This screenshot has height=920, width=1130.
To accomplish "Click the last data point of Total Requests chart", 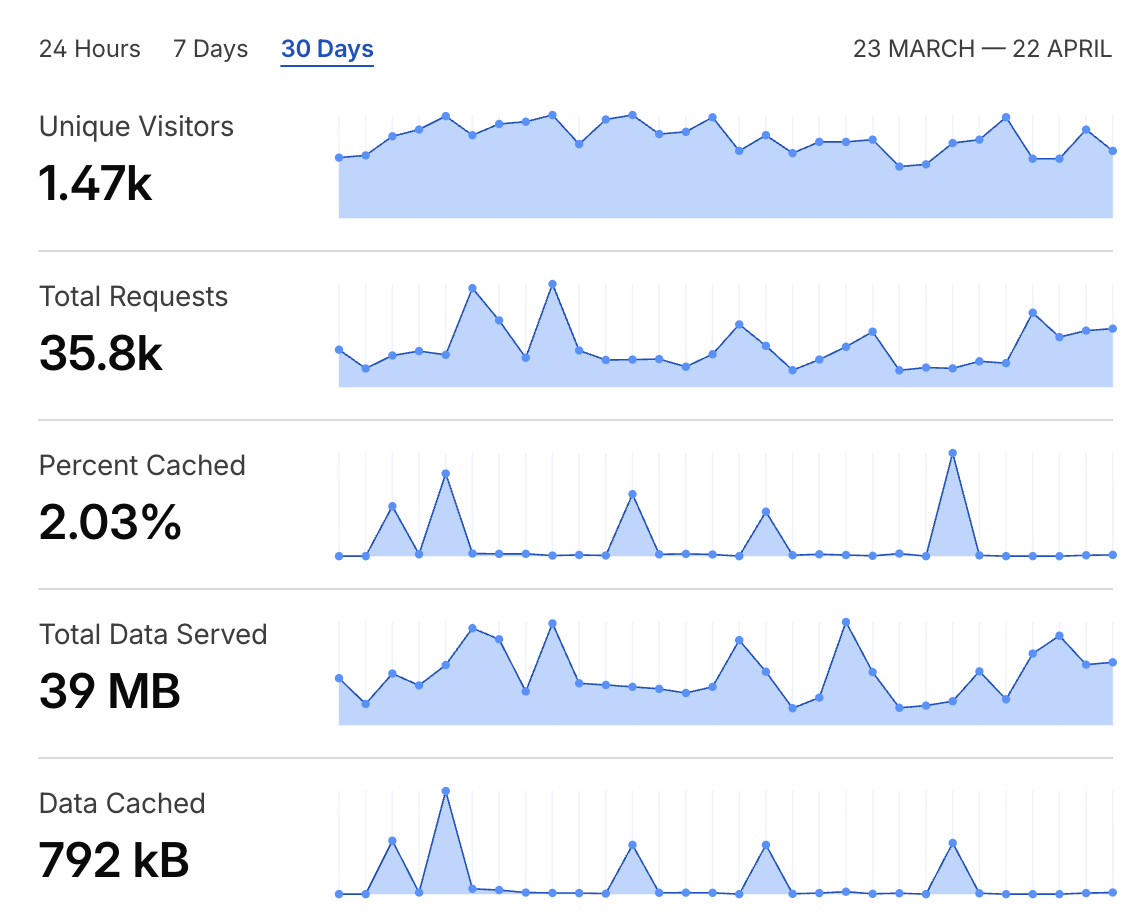I will click(x=1113, y=328).
